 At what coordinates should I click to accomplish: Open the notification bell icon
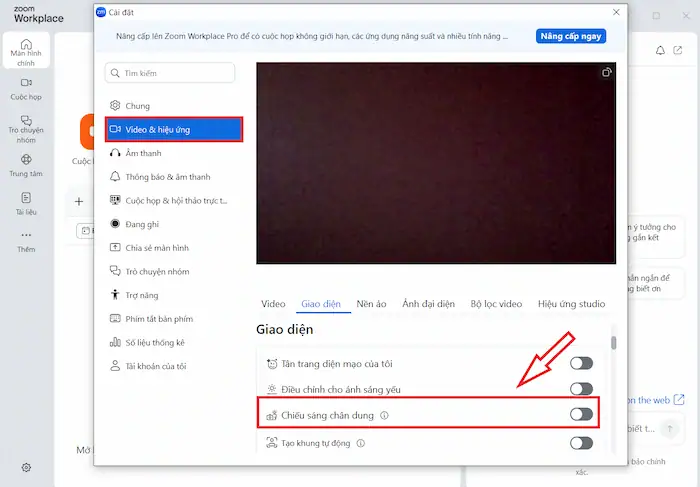tap(660, 50)
